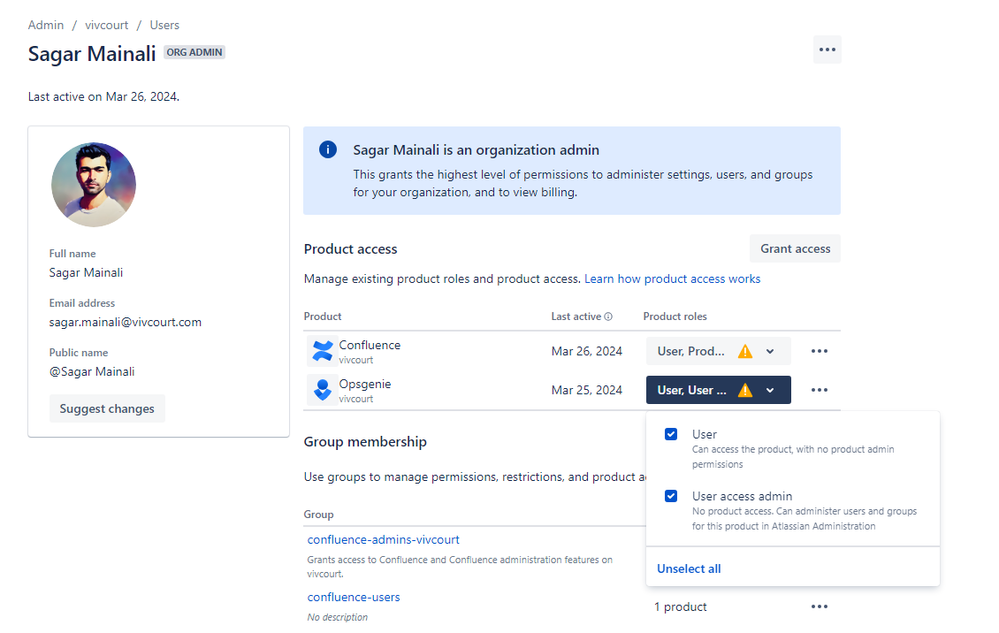The image size is (999, 633).
Task: Click the Mar 25, 2024 Opsgenie date
Action: point(587,390)
